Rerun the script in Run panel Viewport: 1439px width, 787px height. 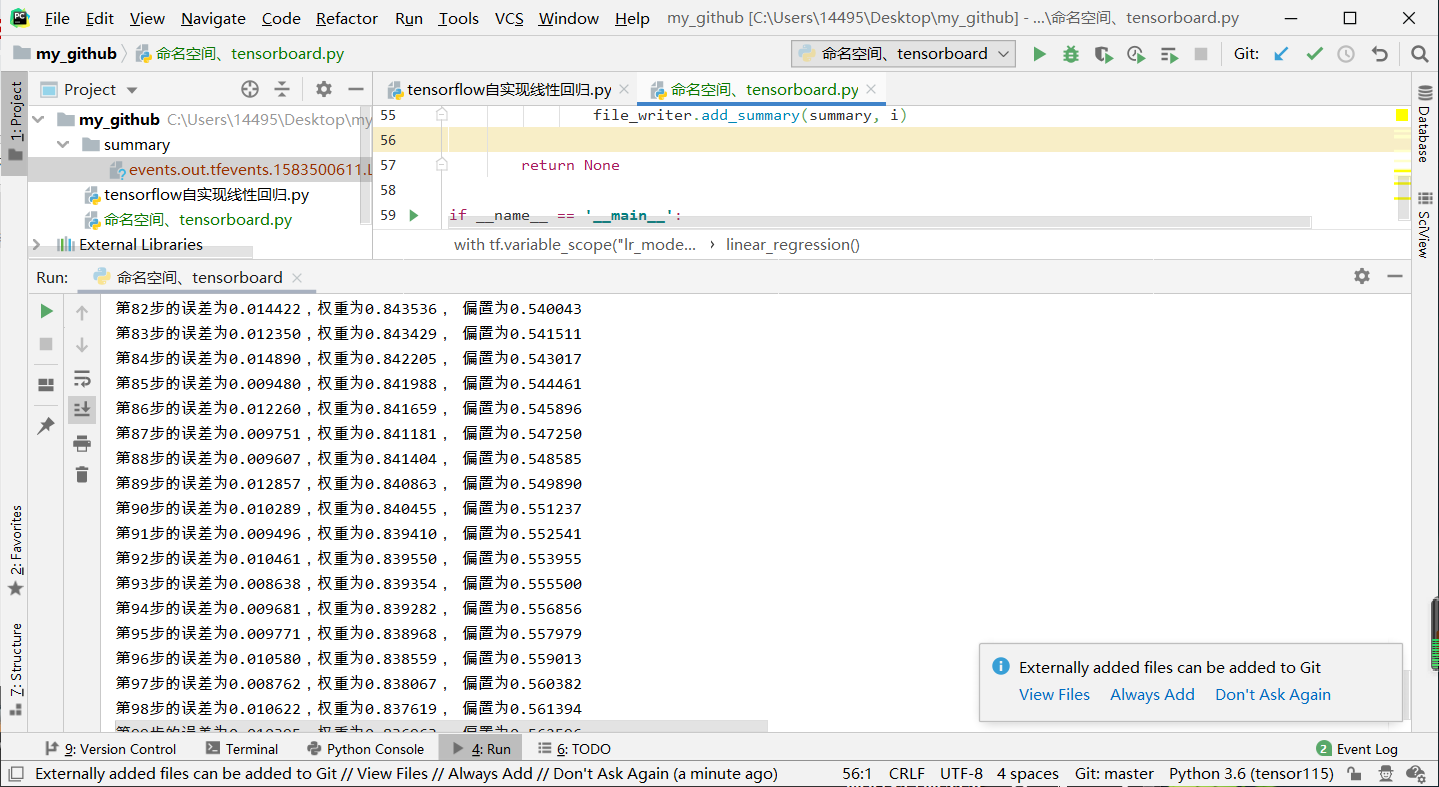[46, 312]
